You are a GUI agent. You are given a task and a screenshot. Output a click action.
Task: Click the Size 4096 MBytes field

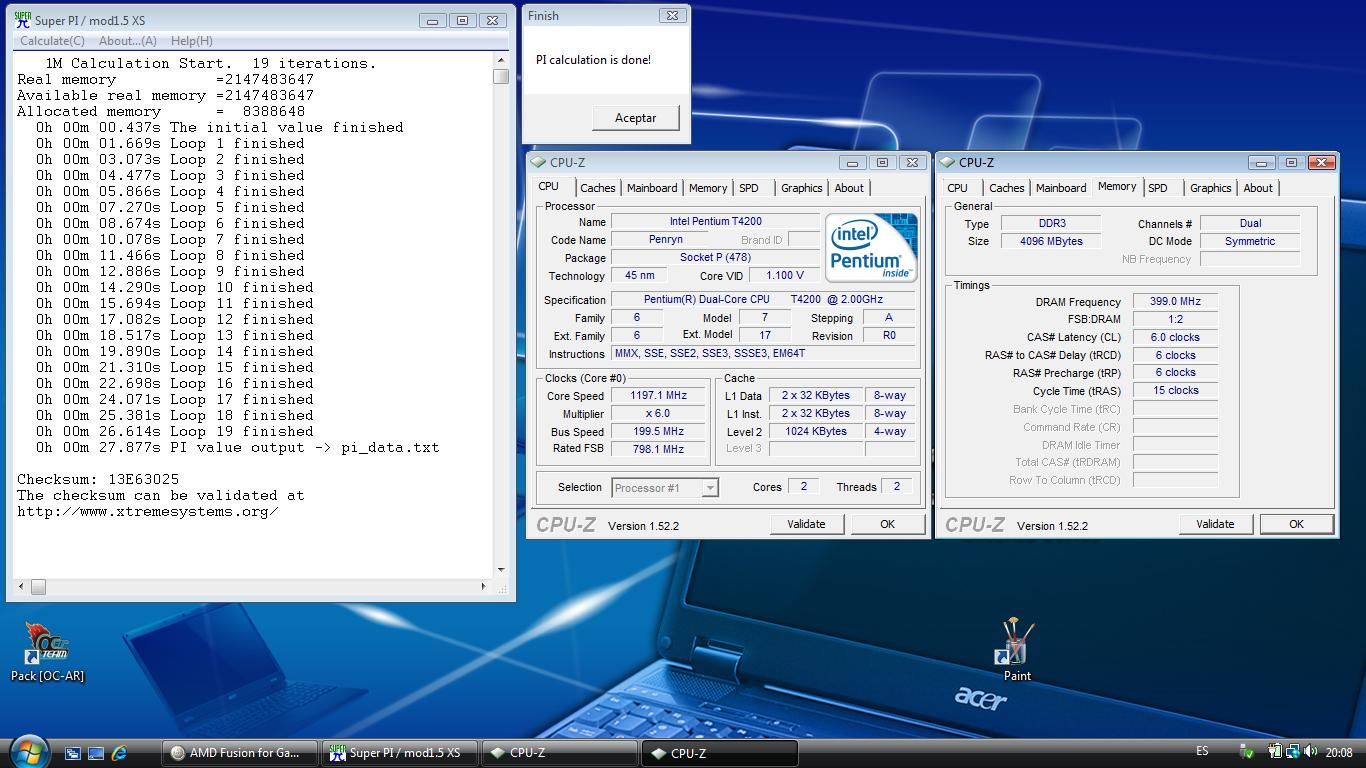click(x=1051, y=241)
